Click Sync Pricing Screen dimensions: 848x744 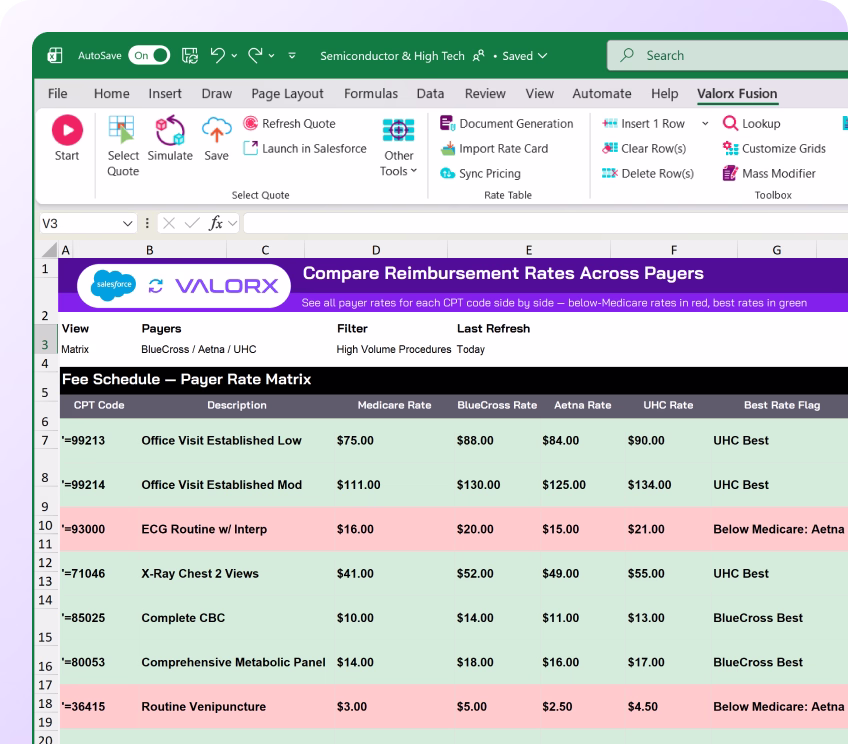[480, 173]
